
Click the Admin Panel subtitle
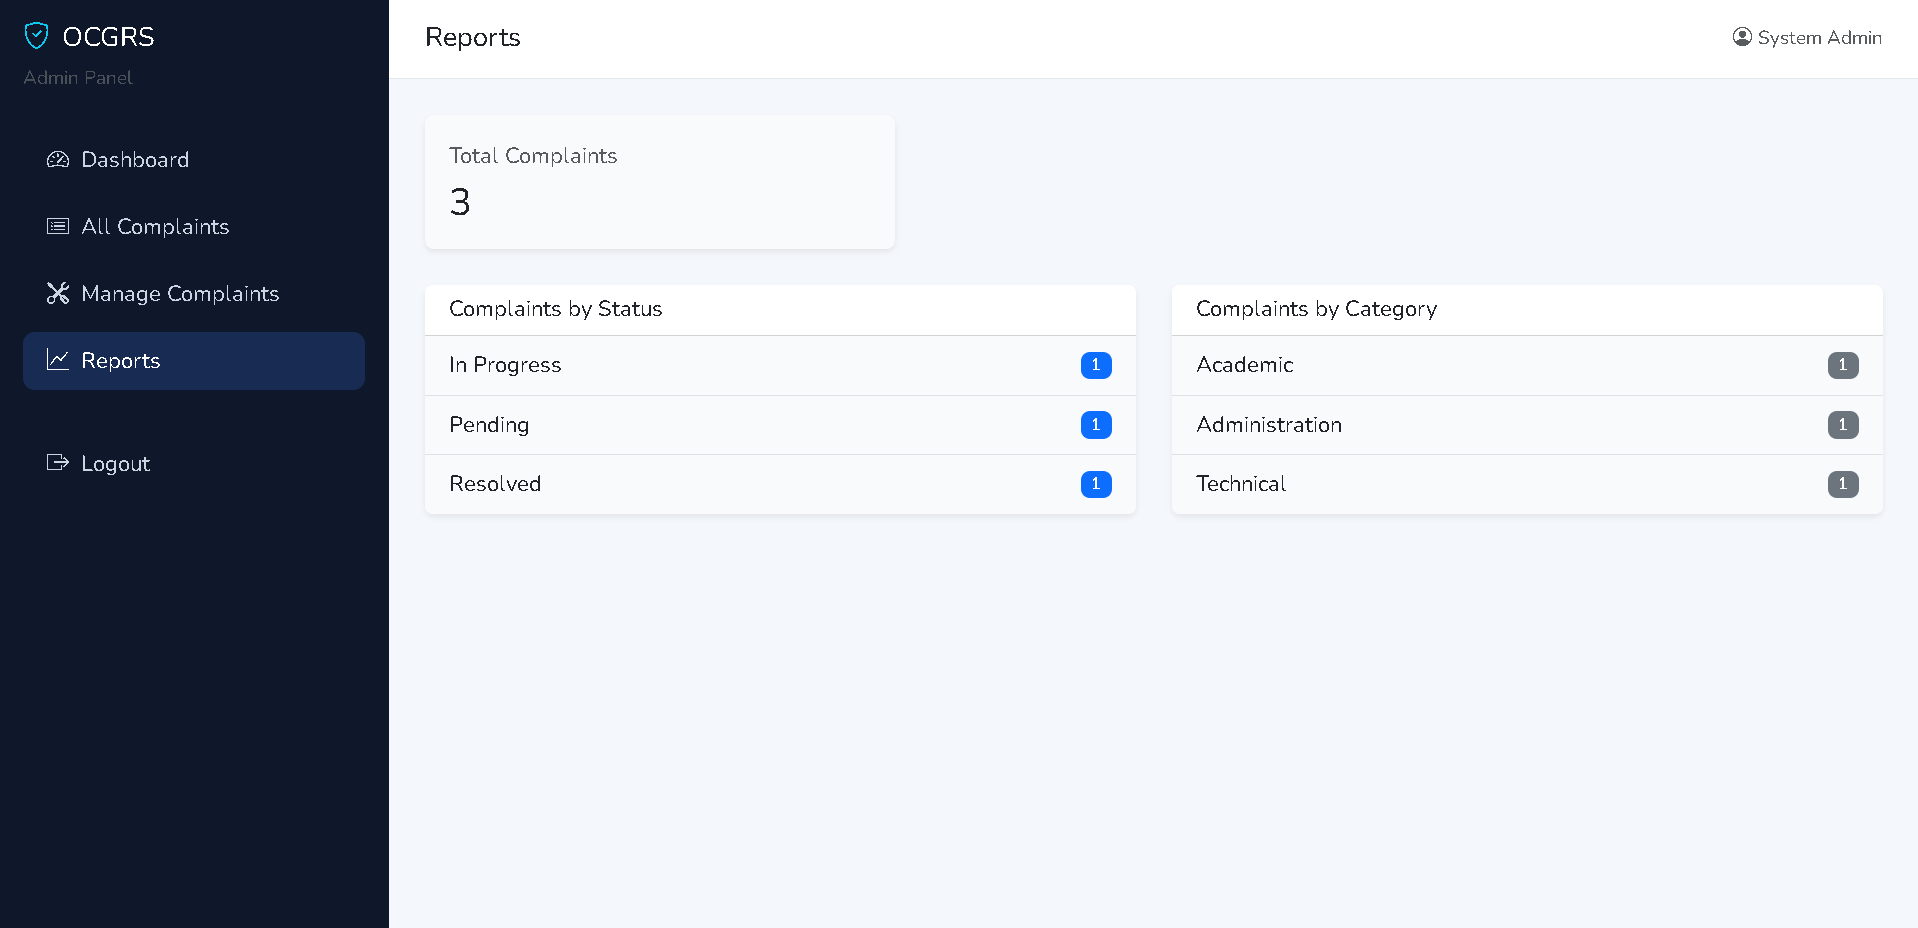(x=78, y=77)
